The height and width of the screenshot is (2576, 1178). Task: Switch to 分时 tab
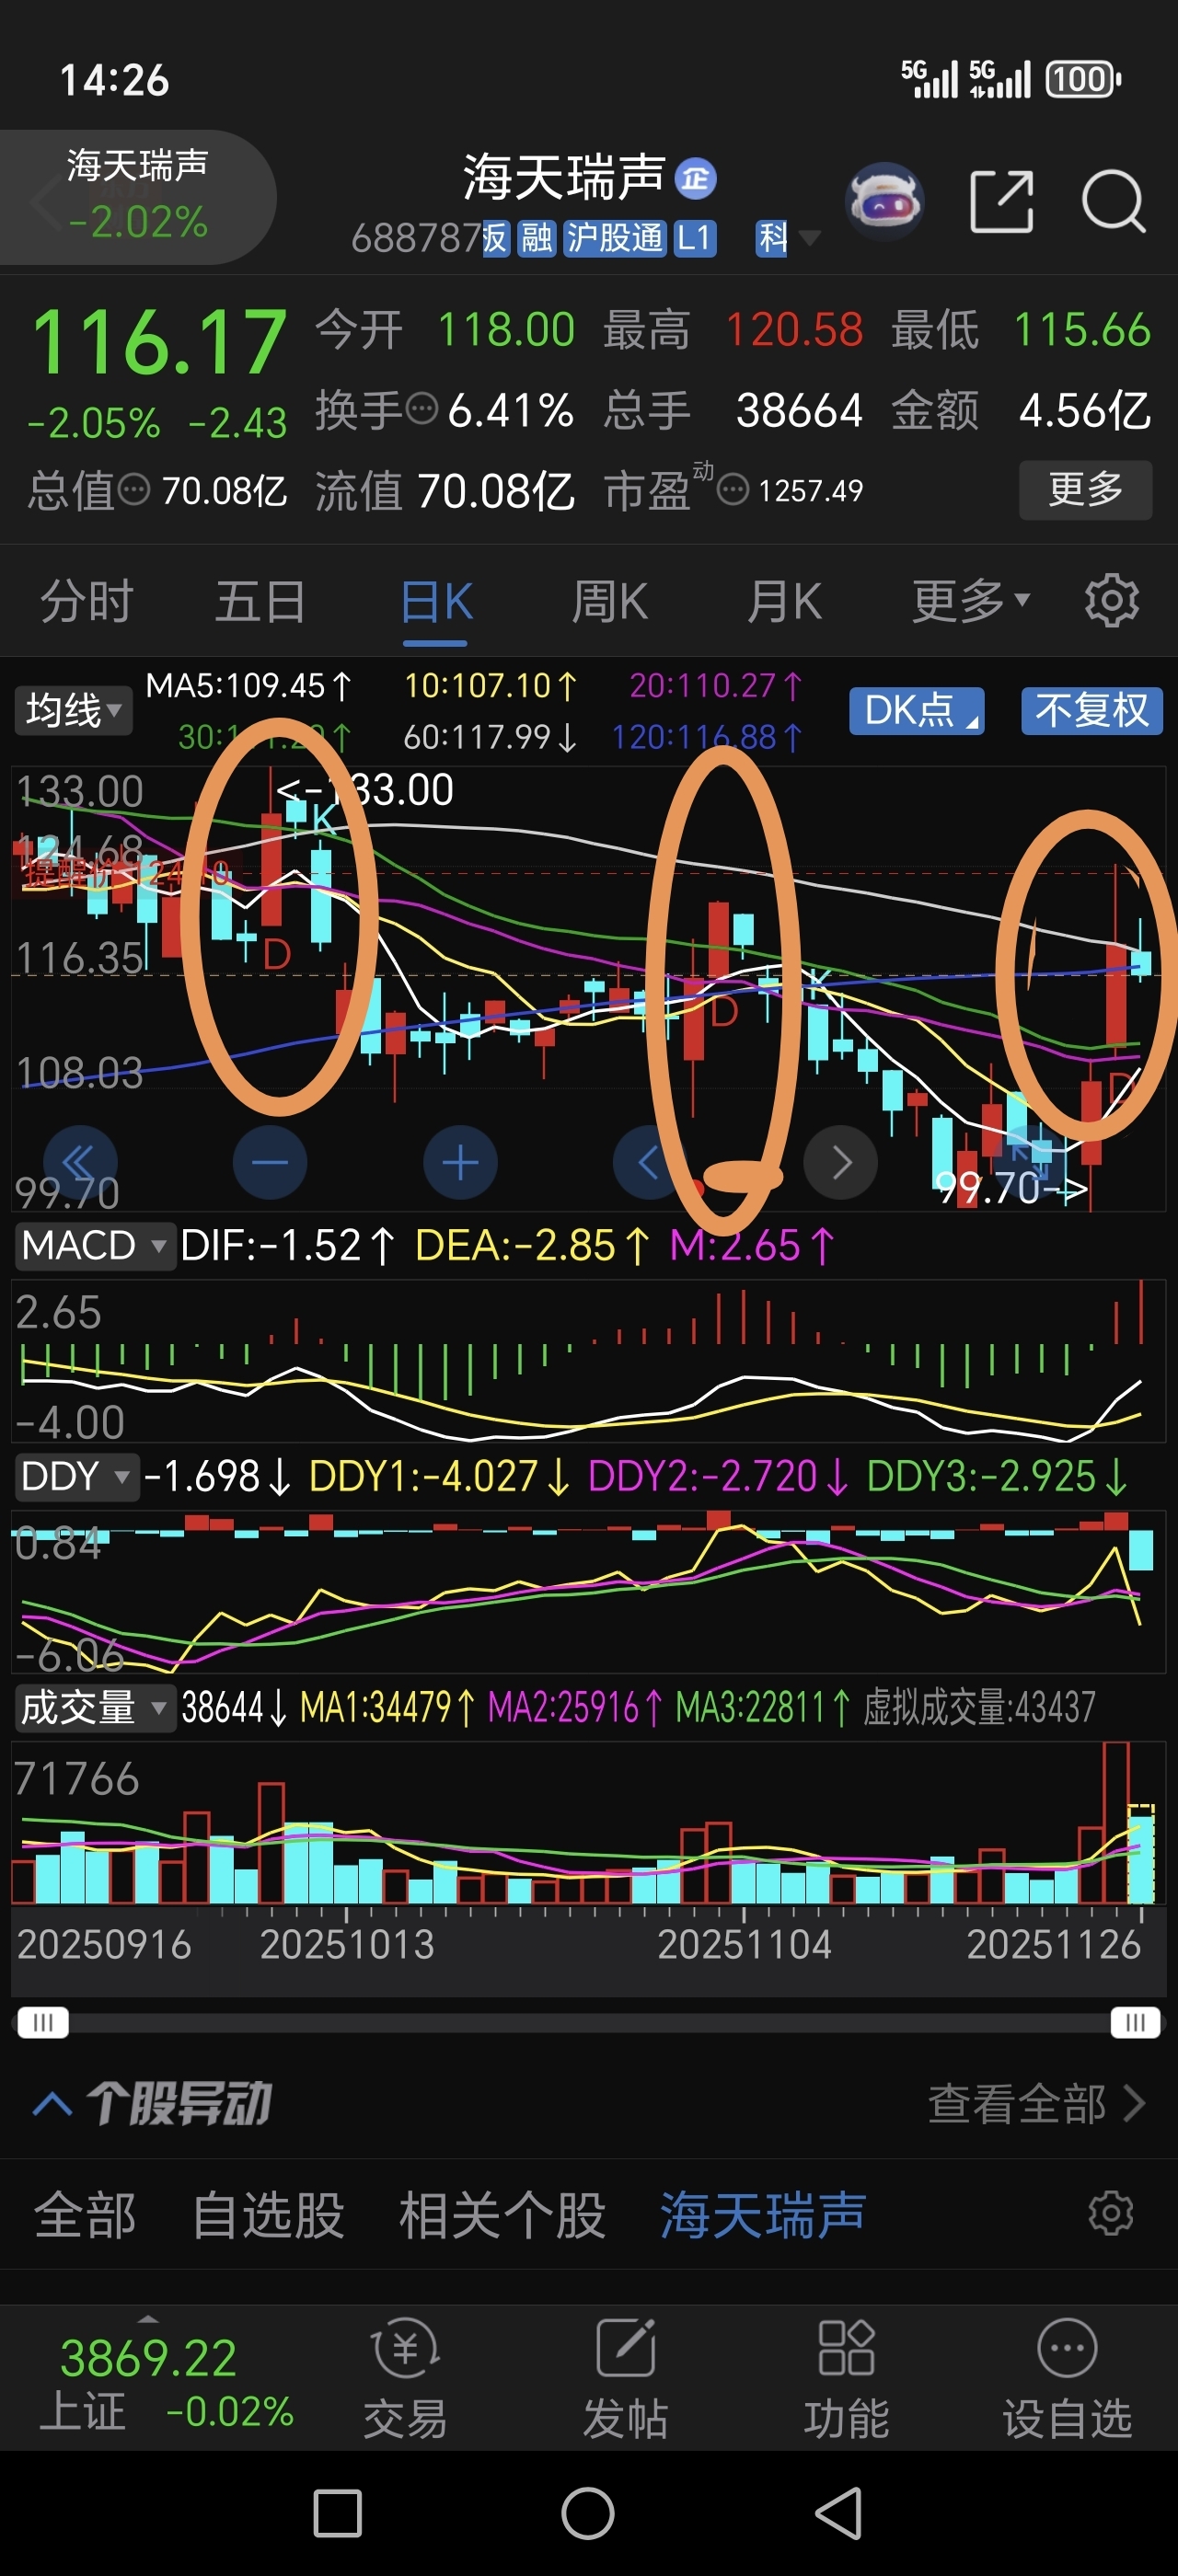pyautogui.click(x=86, y=601)
